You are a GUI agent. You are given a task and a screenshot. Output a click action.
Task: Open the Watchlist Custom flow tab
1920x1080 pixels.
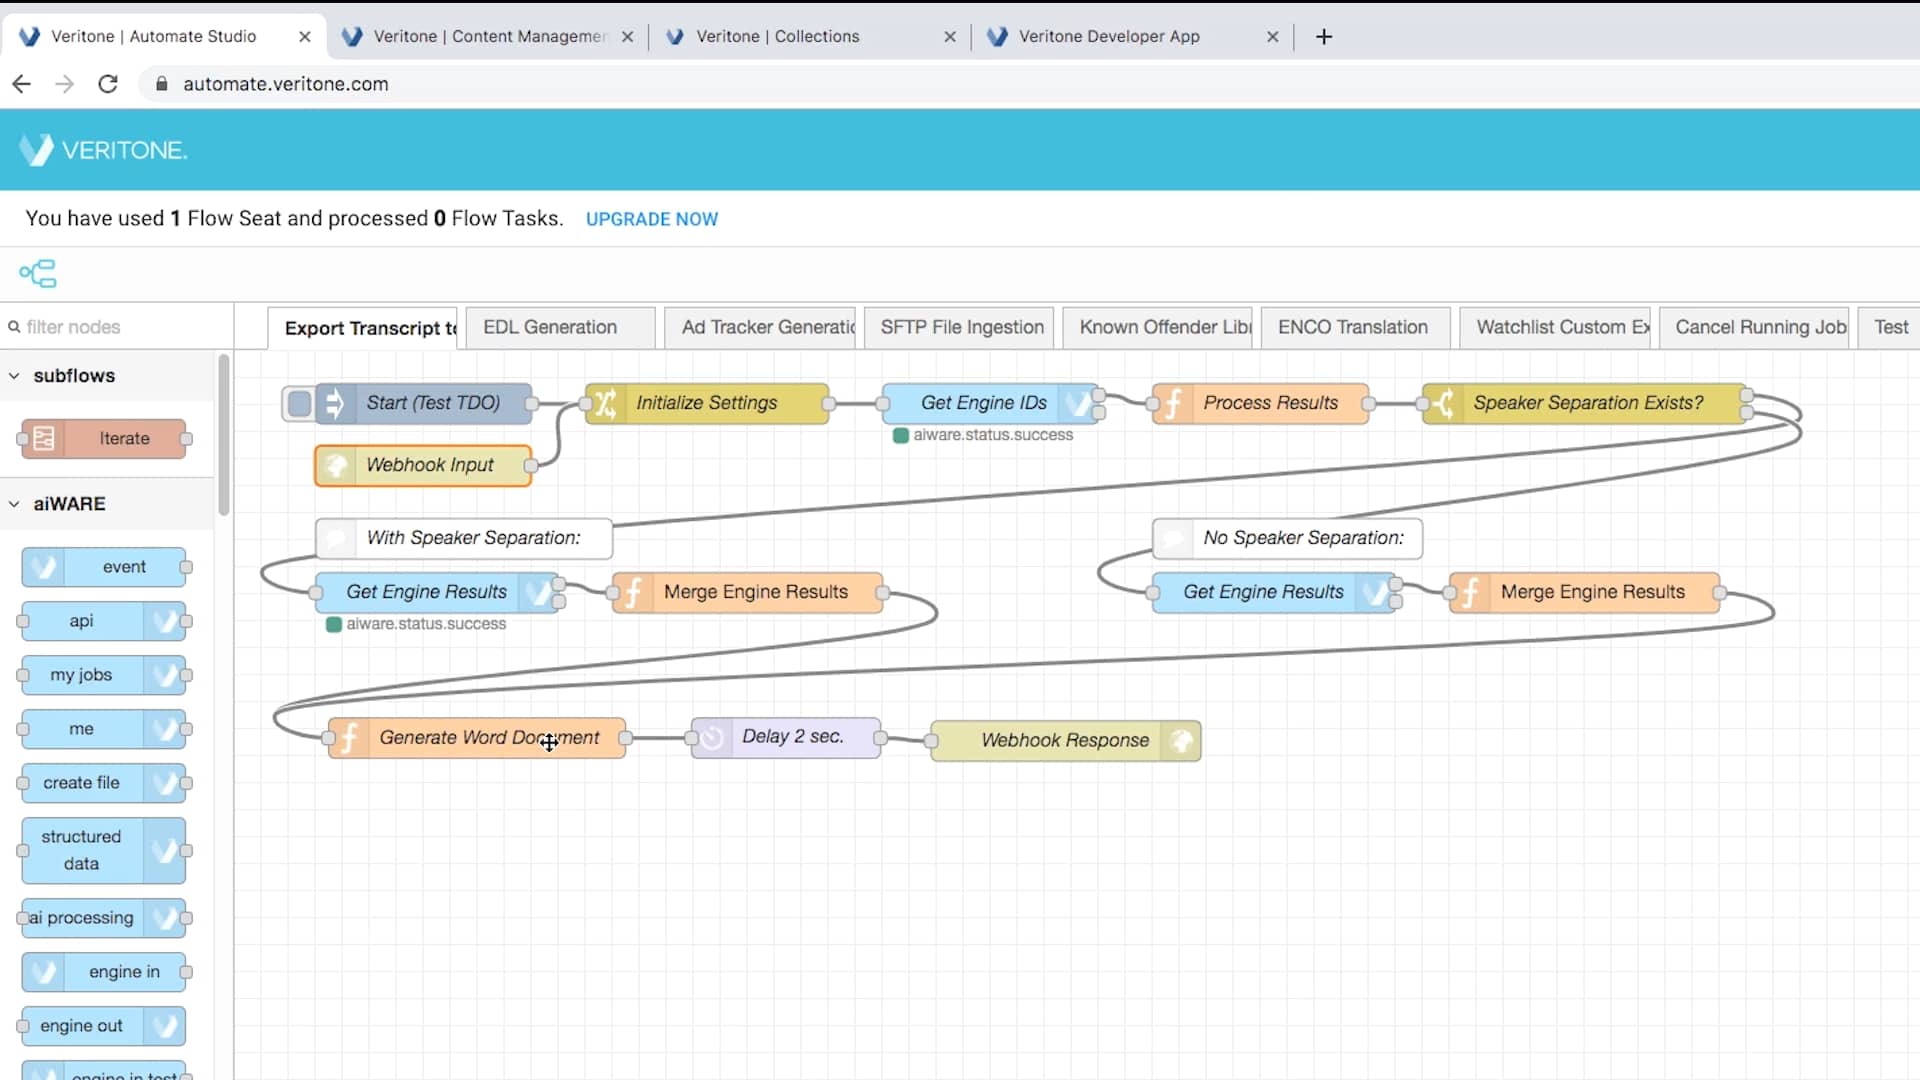coord(1555,327)
